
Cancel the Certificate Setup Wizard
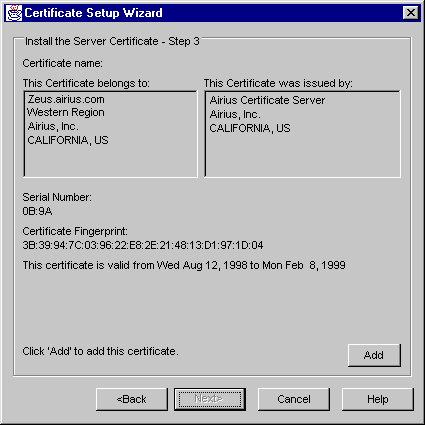click(294, 399)
